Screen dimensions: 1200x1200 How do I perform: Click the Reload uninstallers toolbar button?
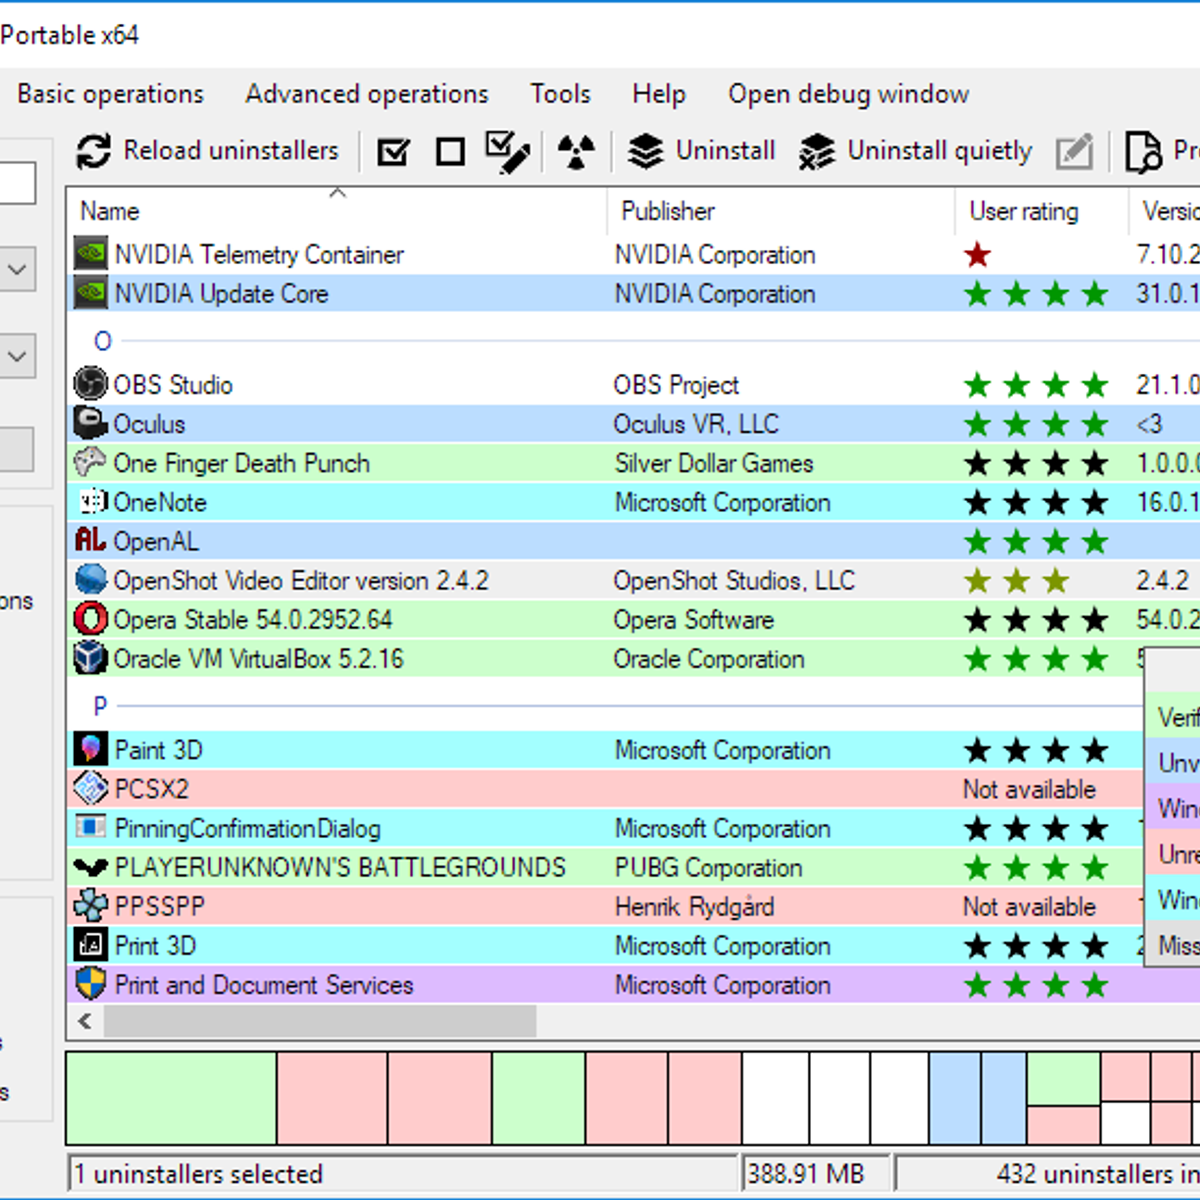208,151
